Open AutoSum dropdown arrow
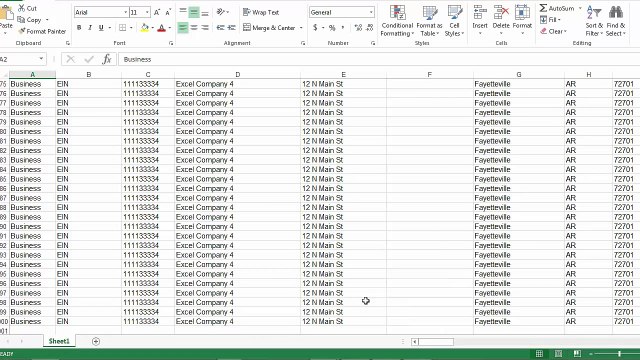The height and width of the screenshot is (360, 640). click(580, 8)
